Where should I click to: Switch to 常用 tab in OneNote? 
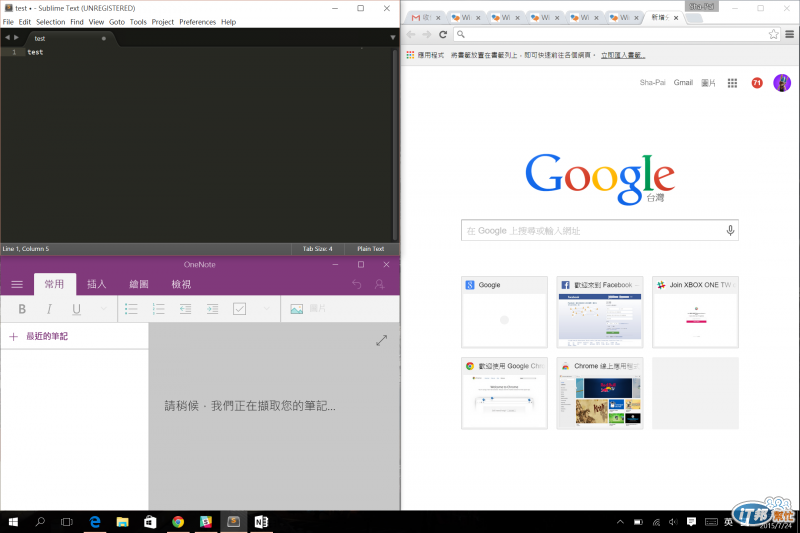tap(55, 284)
